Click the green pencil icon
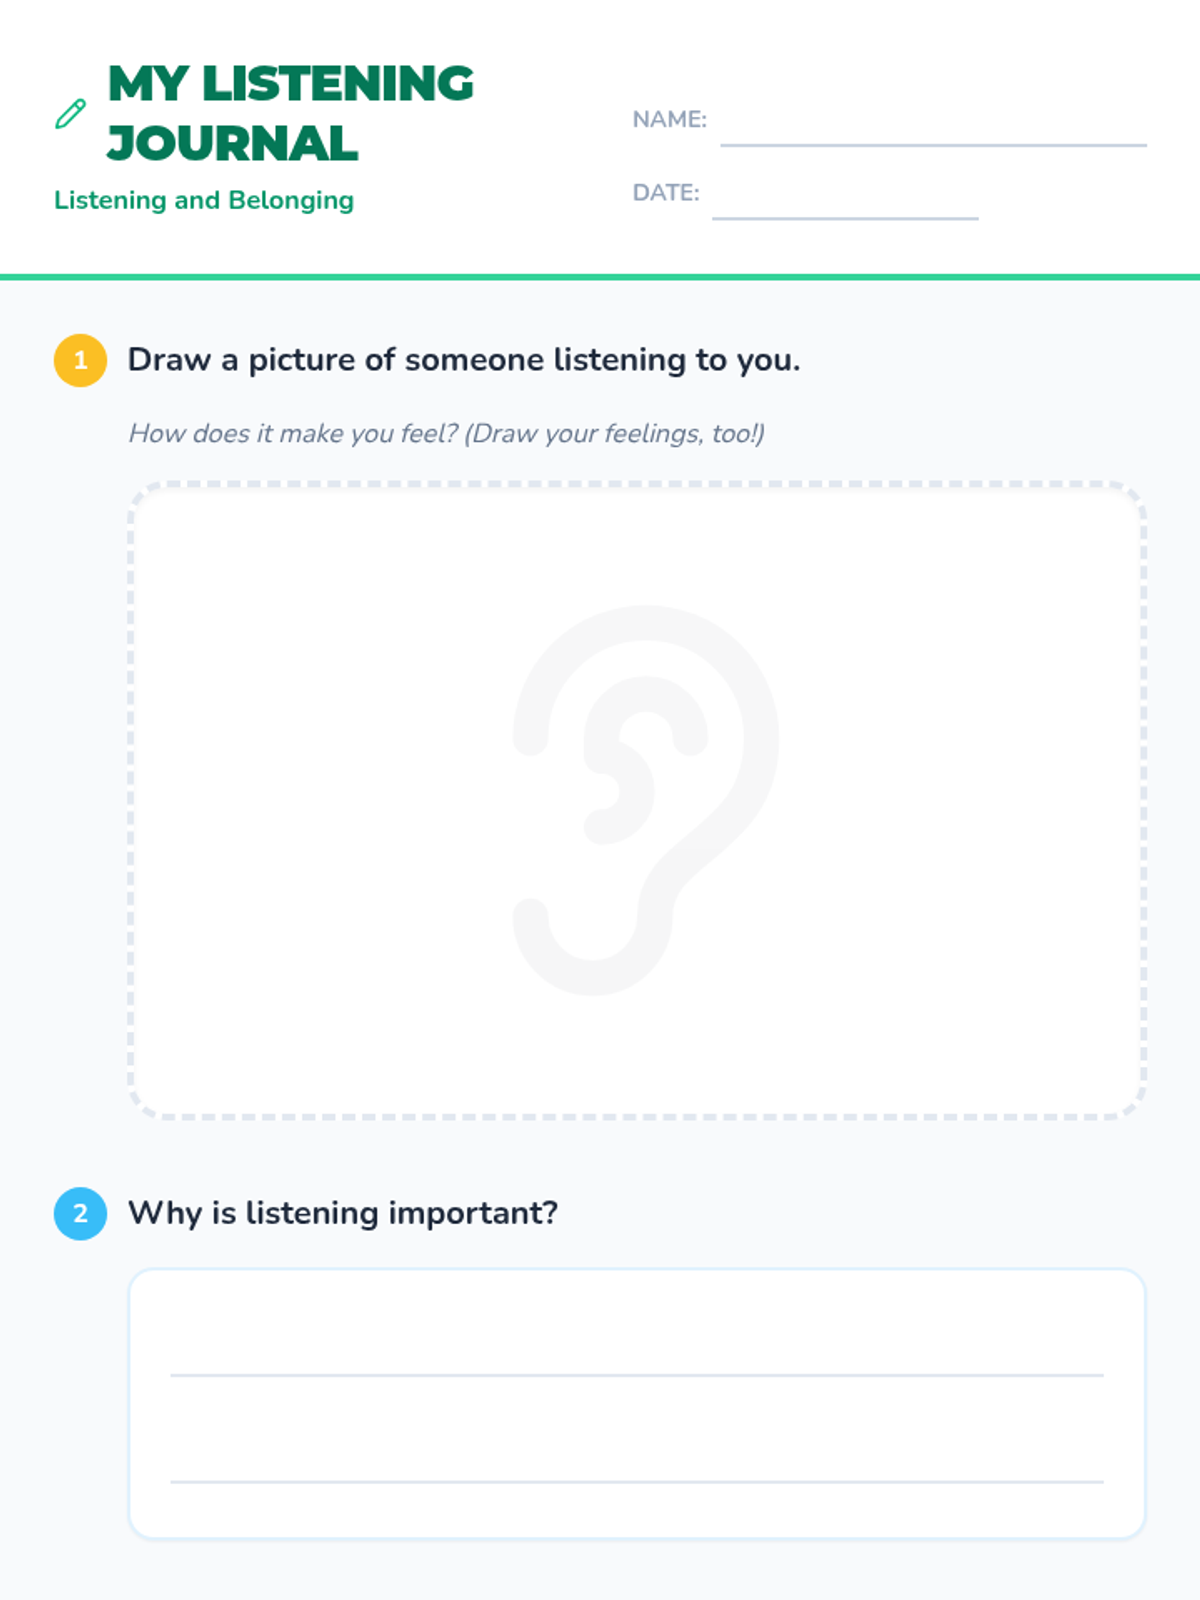This screenshot has width=1200, height=1600. point(70,114)
